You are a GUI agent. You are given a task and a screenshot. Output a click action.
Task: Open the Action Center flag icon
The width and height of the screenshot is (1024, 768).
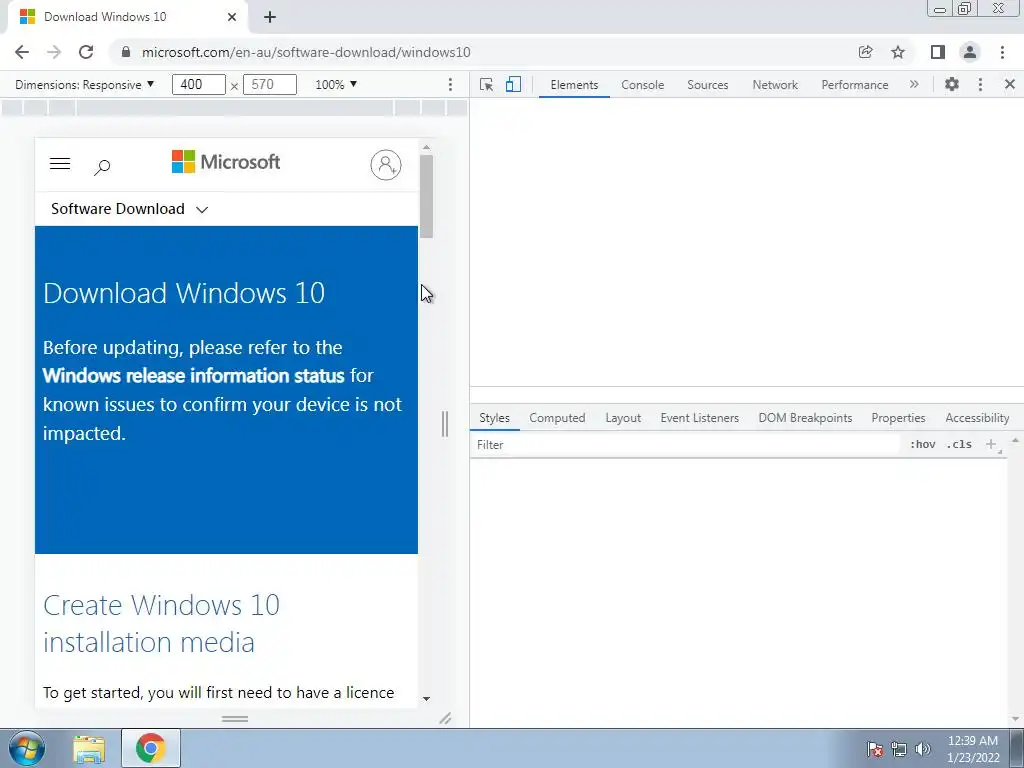(x=876, y=749)
